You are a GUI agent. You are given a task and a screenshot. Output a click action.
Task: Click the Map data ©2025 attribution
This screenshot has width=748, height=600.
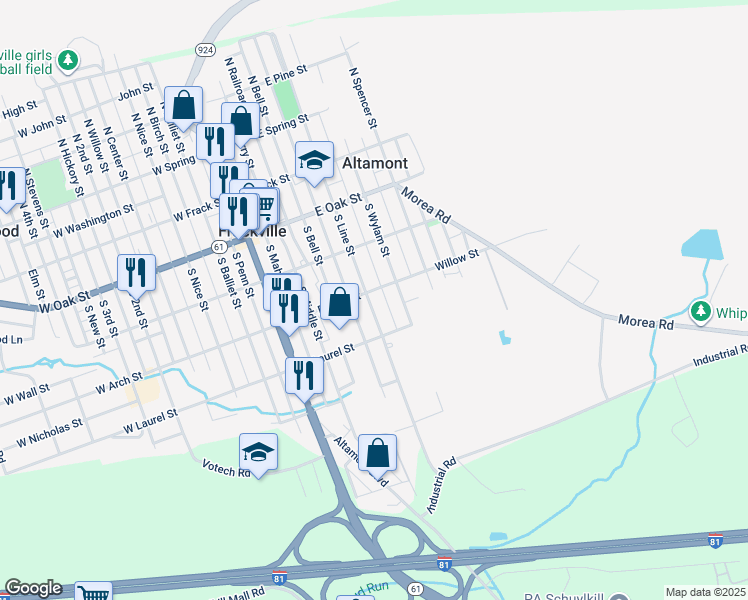pos(705,592)
